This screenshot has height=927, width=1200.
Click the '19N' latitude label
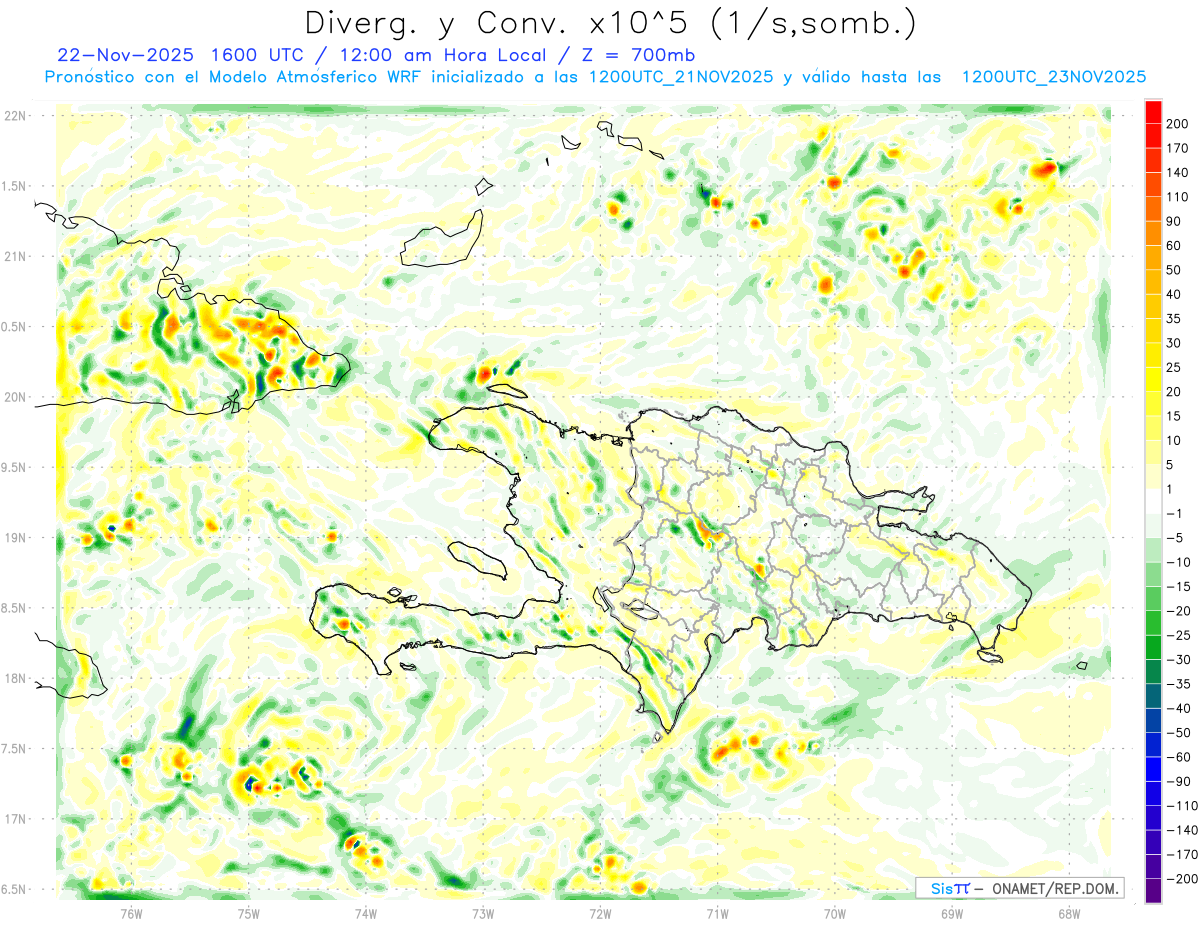point(15,538)
